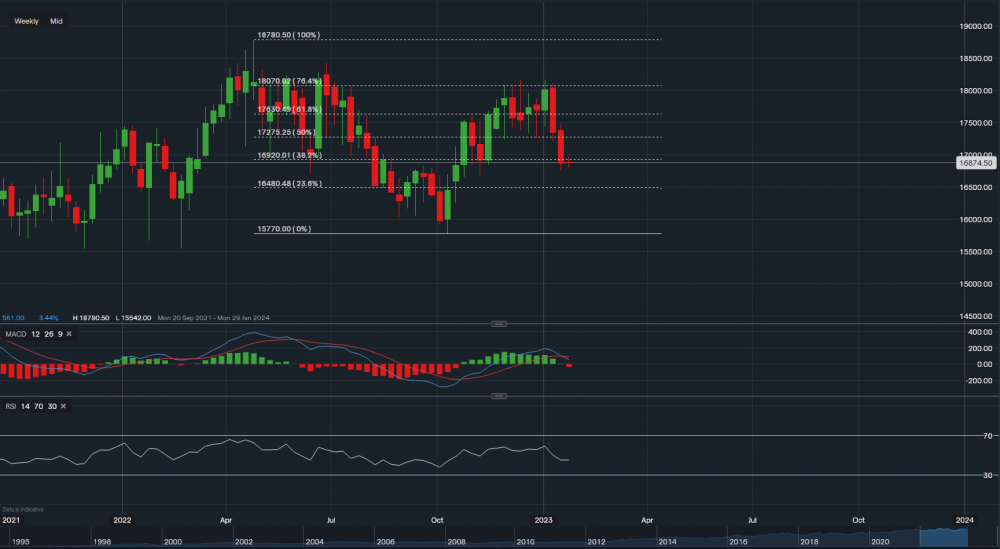Jump to 2014 in history navigator
This screenshot has width=1000, height=549.
click(x=667, y=542)
